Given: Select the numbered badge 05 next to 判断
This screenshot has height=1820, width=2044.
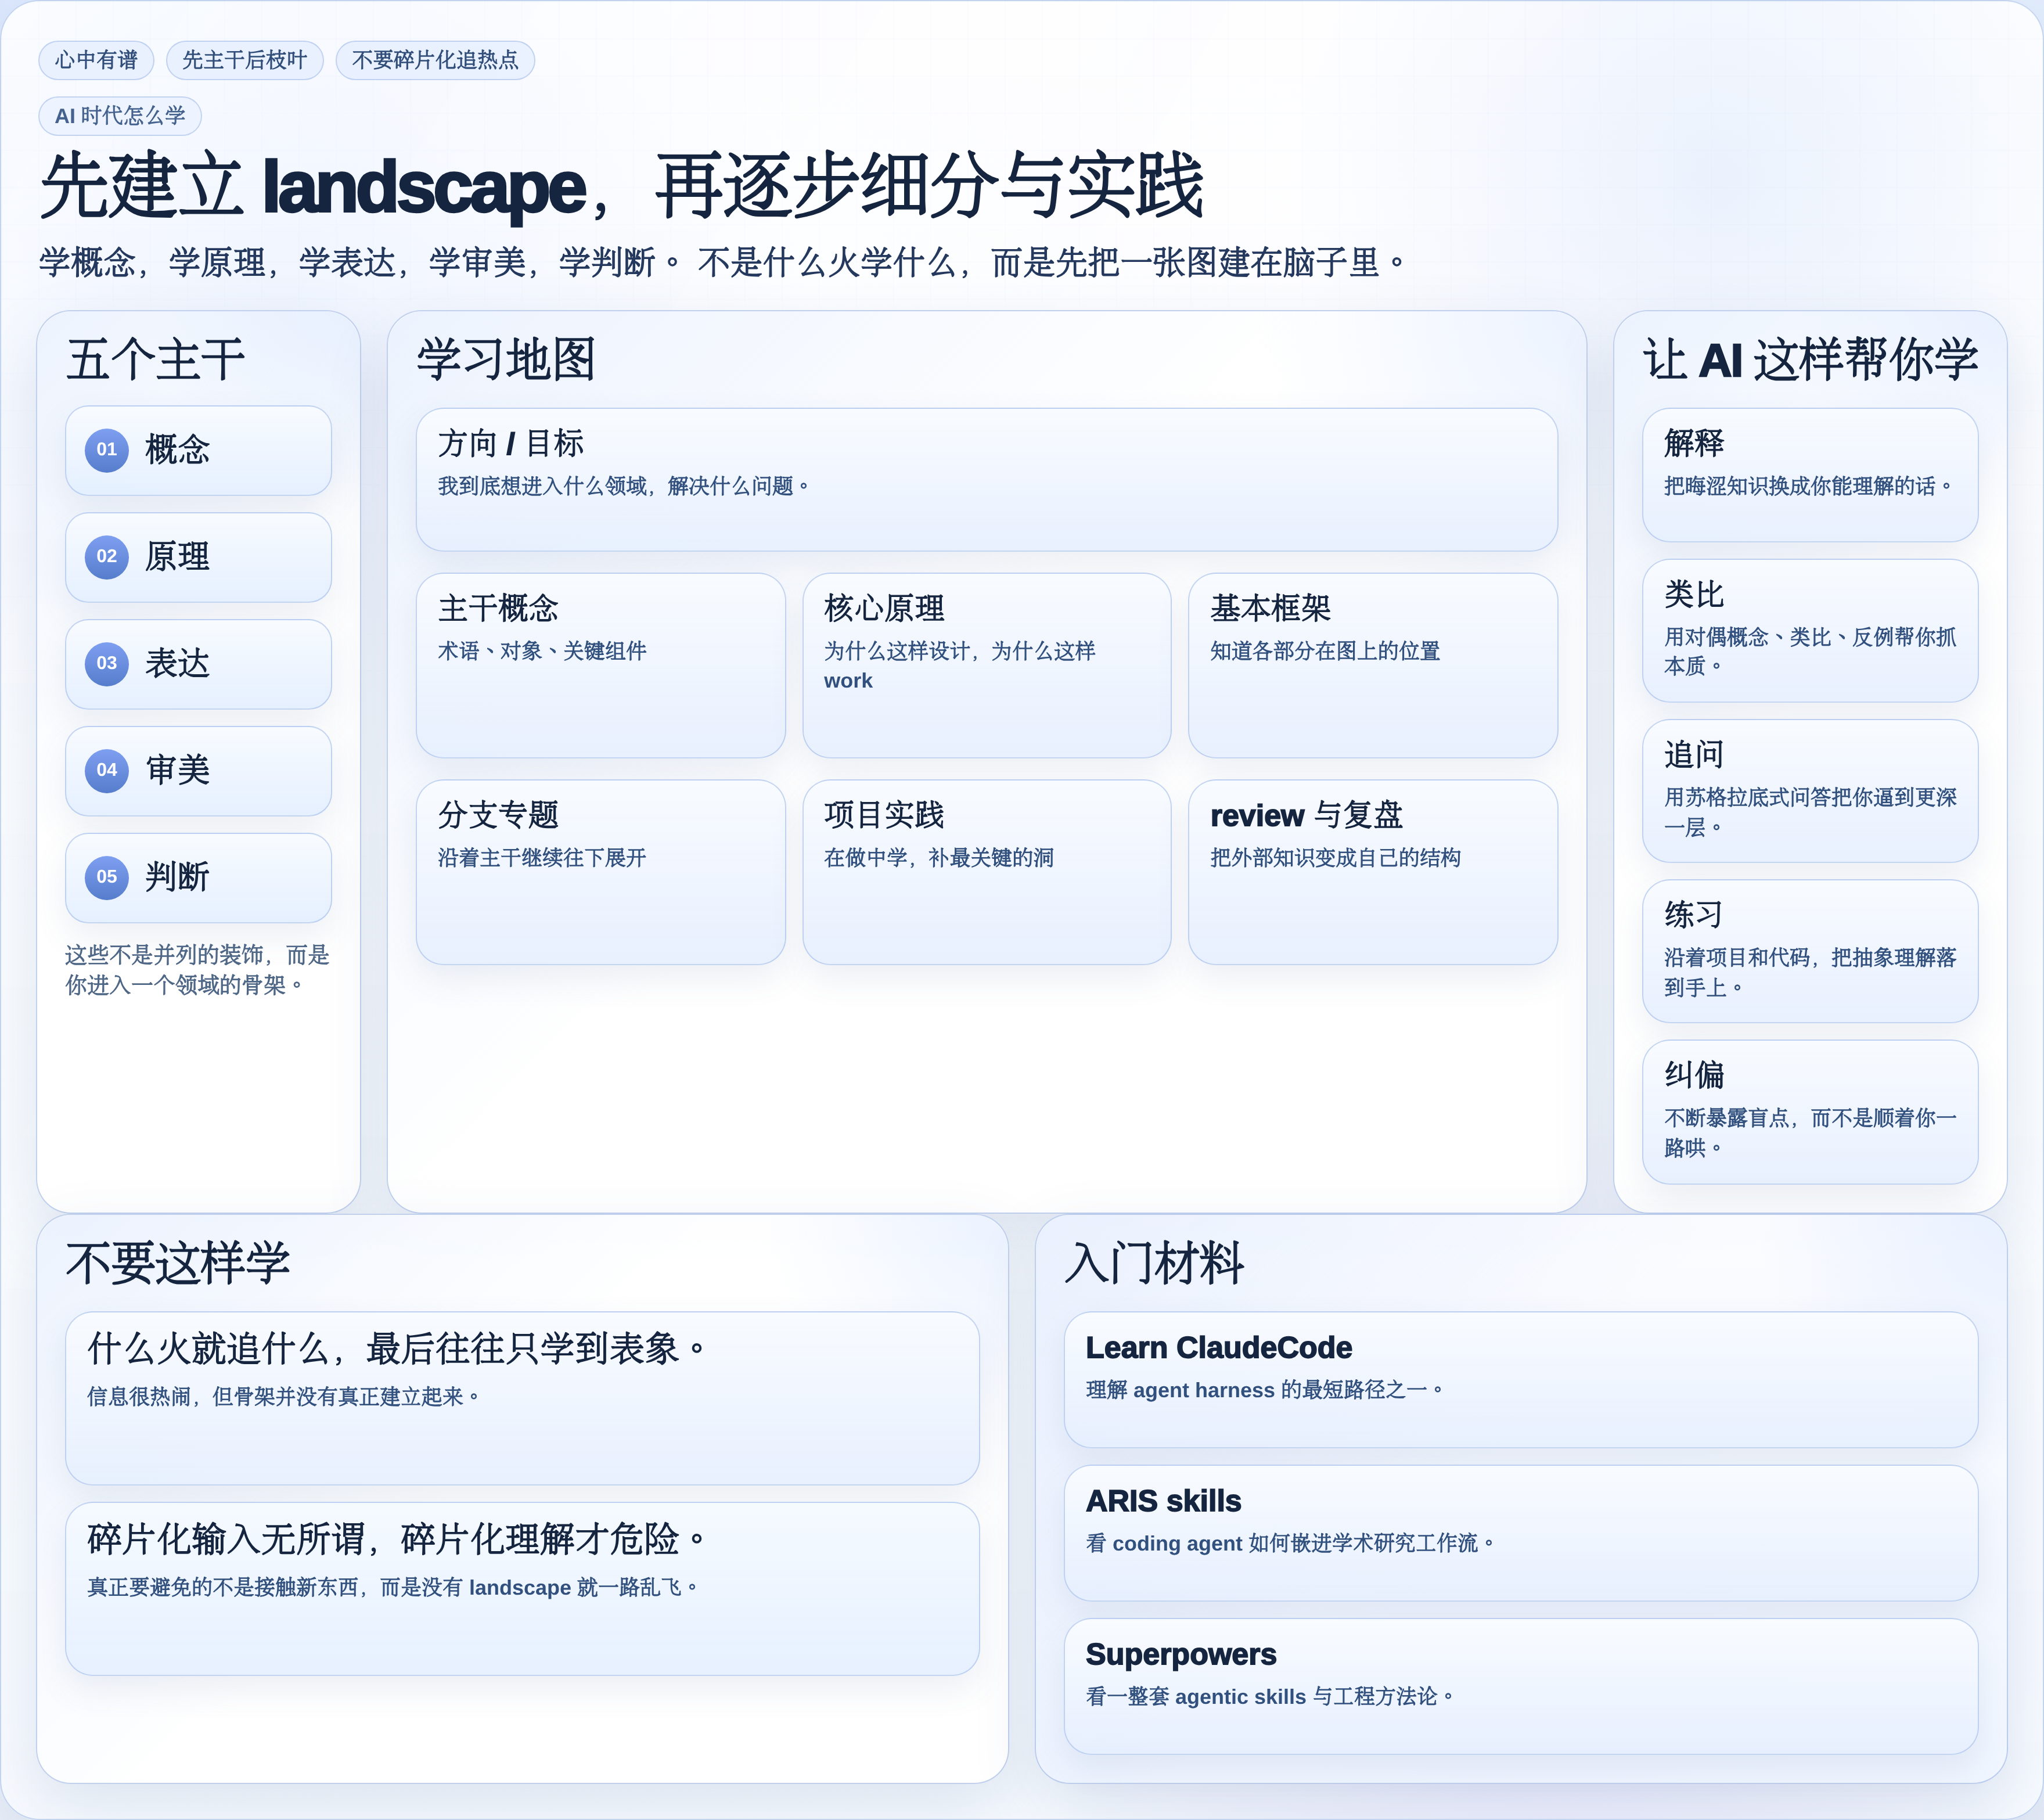Looking at the screenshot, I should coord(106,878).
